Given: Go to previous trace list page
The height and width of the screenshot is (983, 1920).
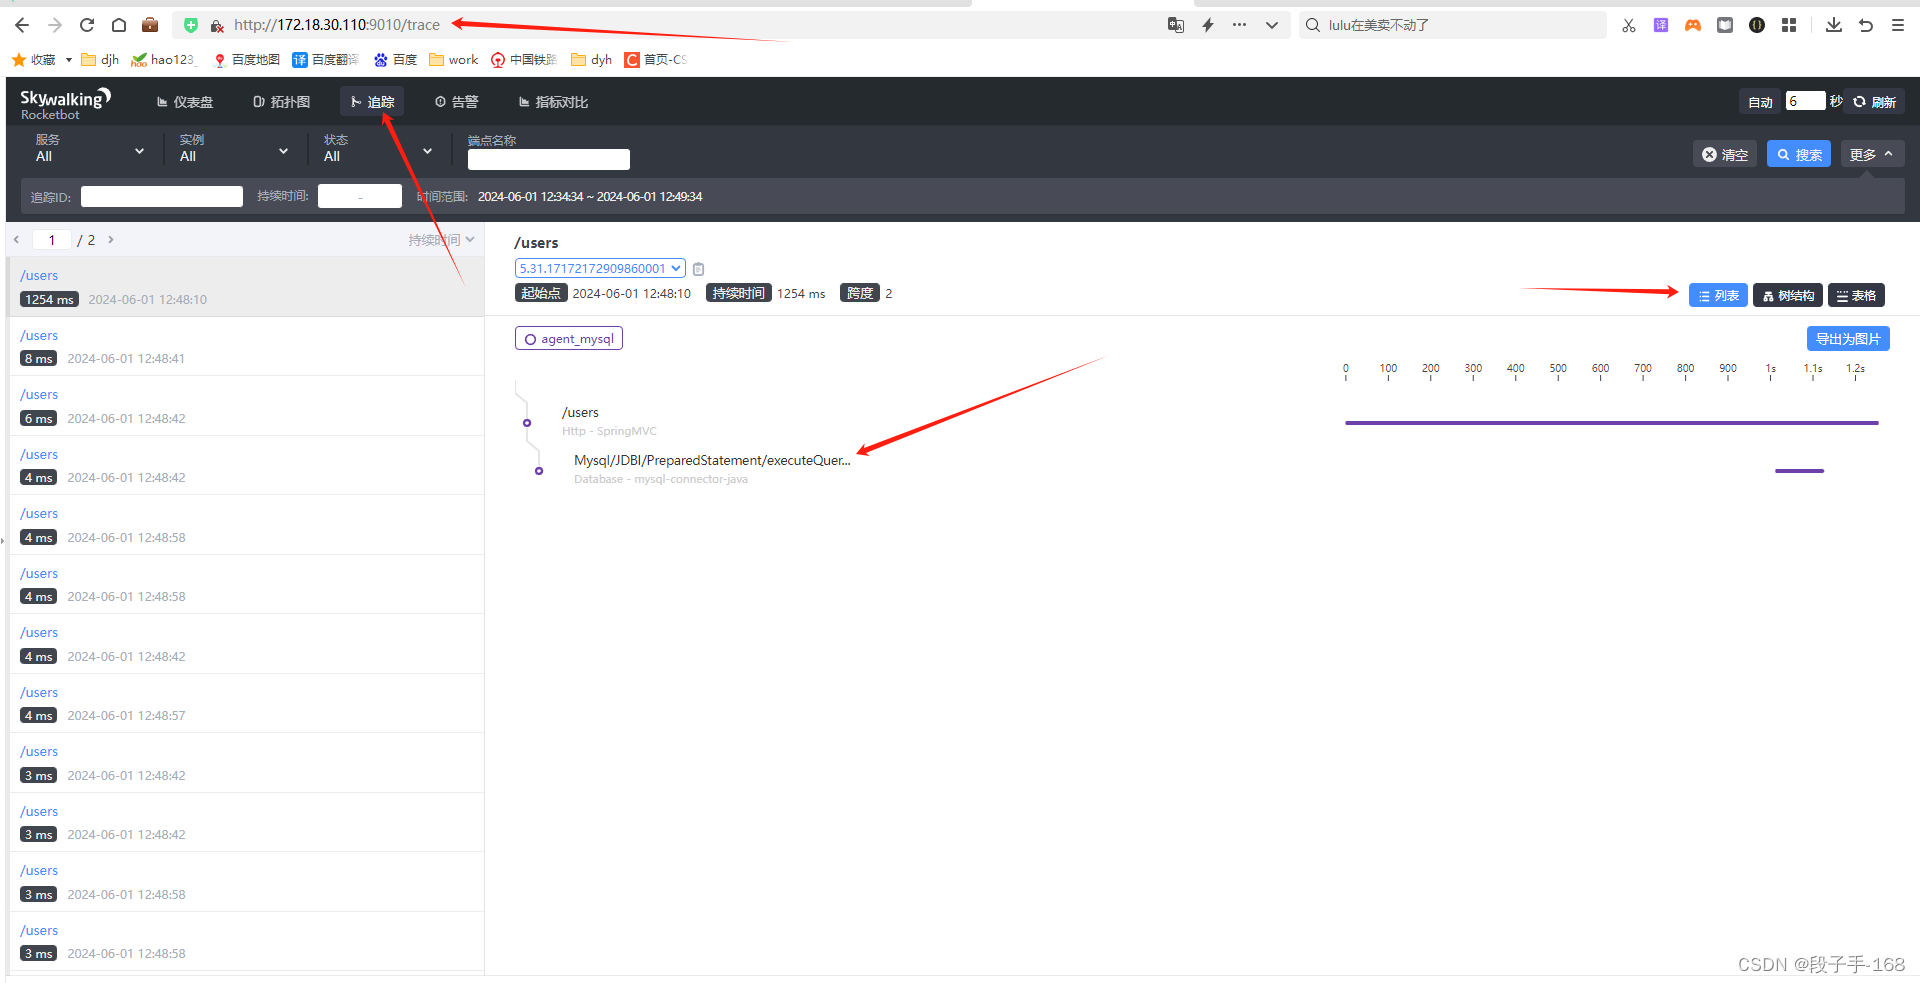Looking at the screenshot, I should click(x=17, y=240).
